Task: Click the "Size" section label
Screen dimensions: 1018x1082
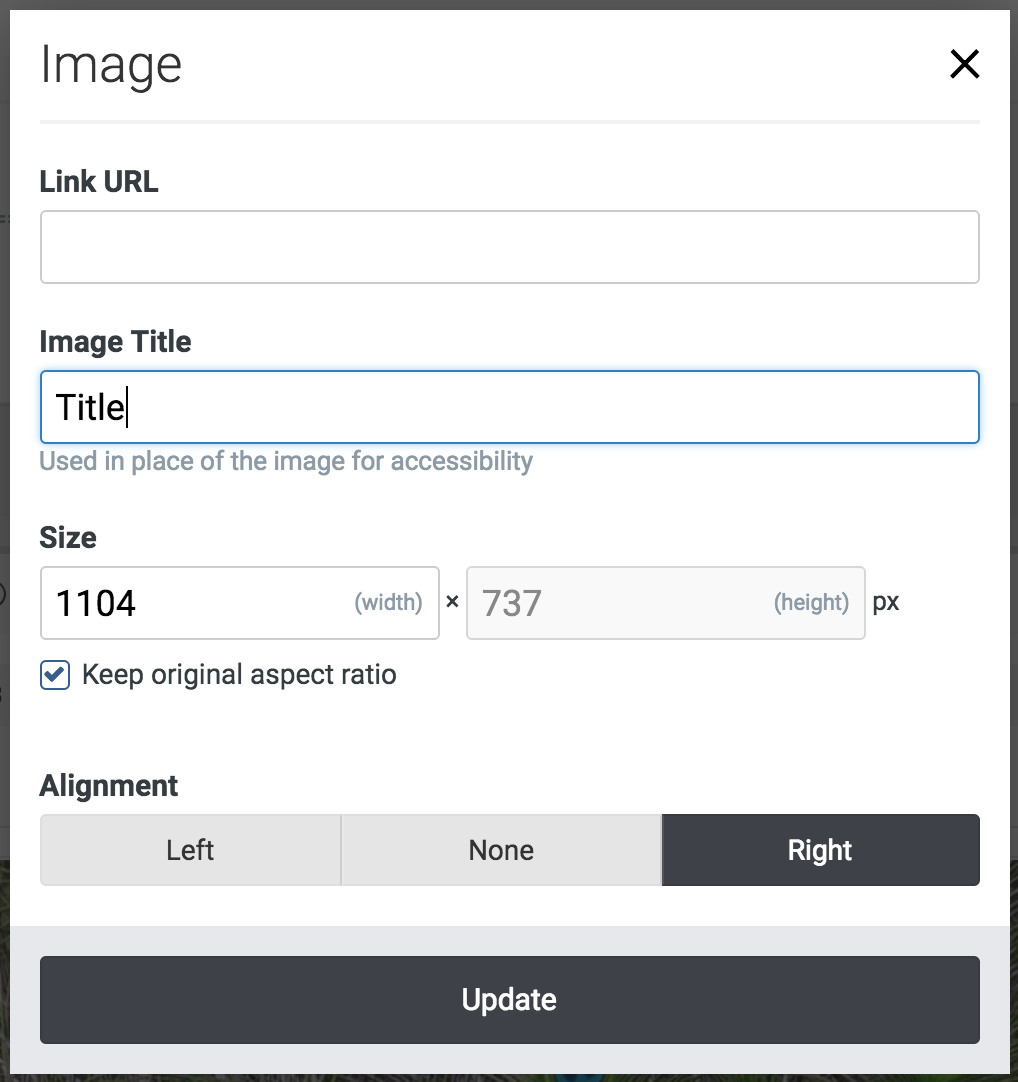Action: click(x=68, y=538)
